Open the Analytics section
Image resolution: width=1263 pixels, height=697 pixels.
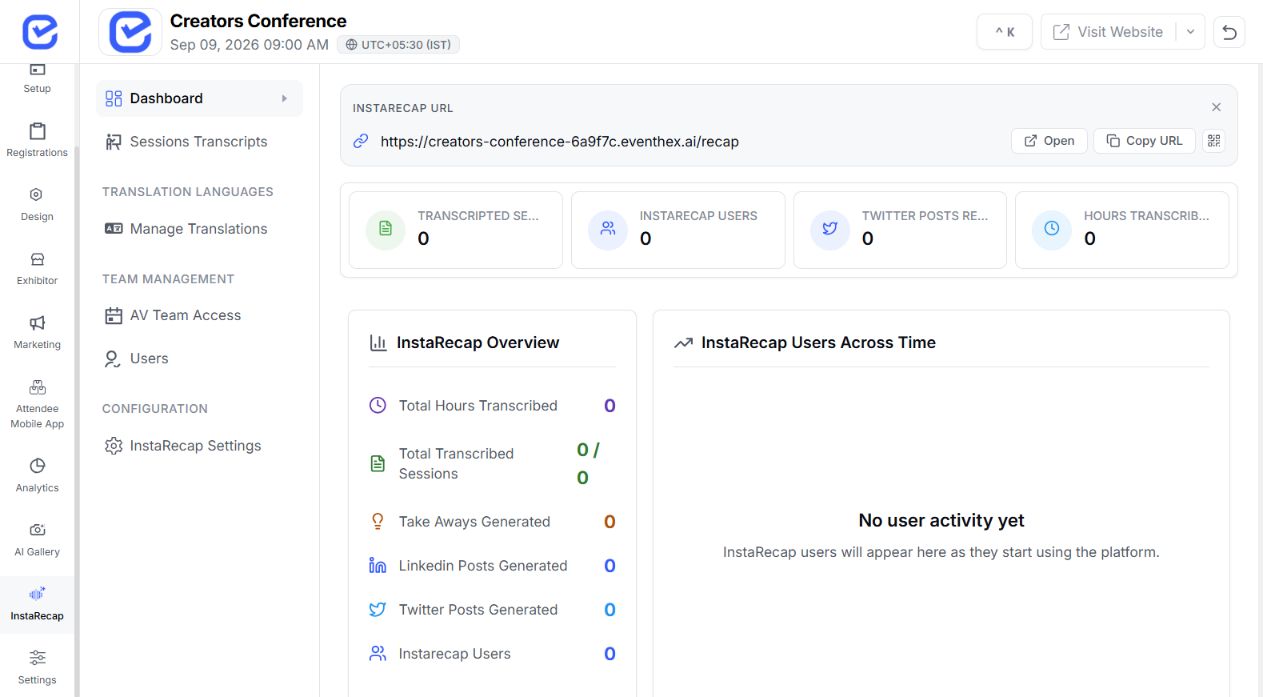click(37, 476)
